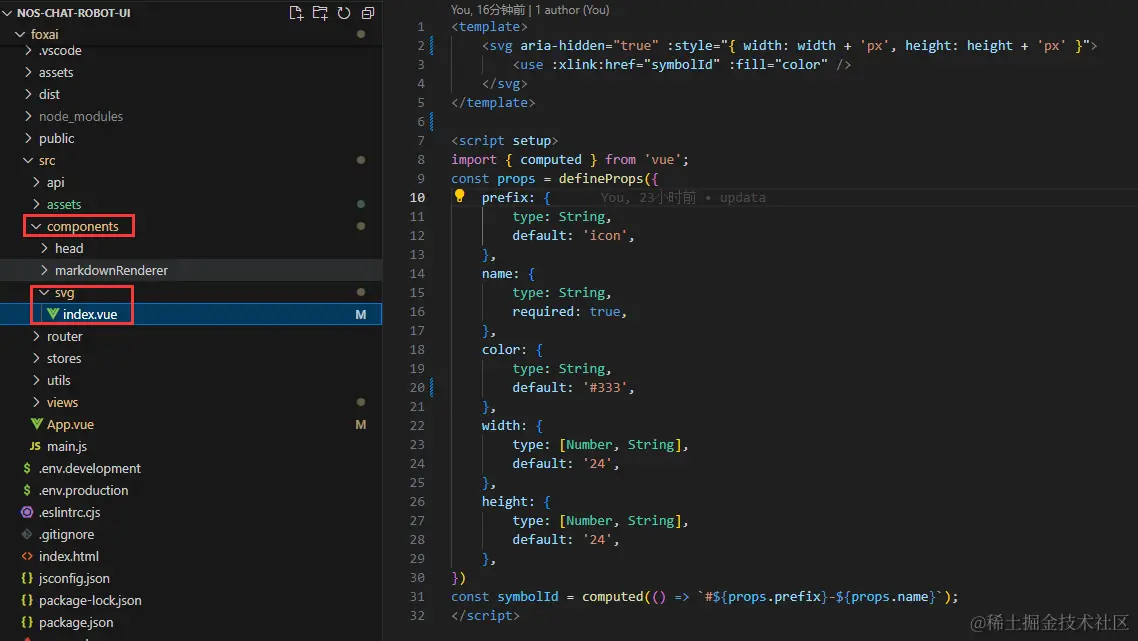Screen dimensions: 1138x641
Task: Click the dollar icon beside .env.production
Action: 27,490
